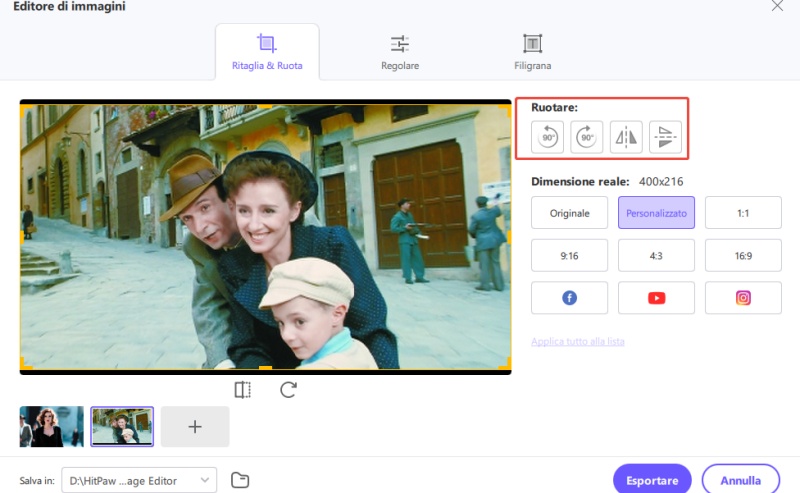Select the YouTube crop preset

tap(656, 298)
